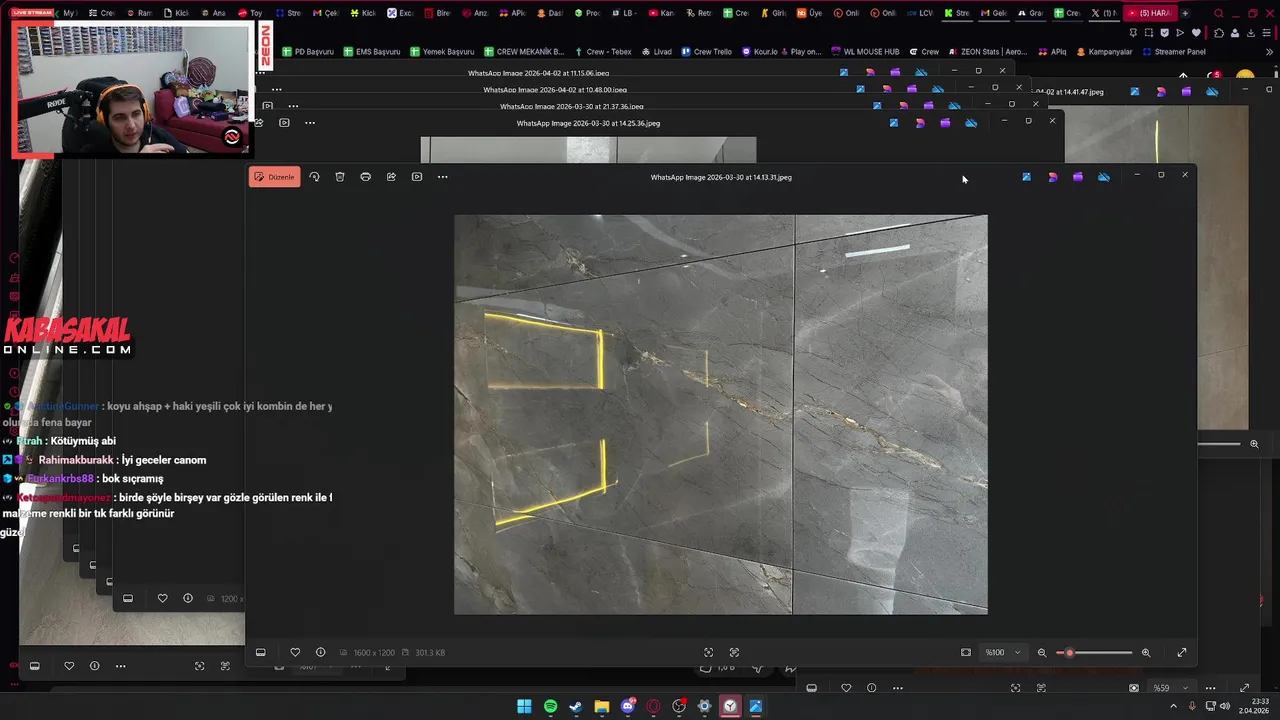The width and height of the screenshot is (1280, 720).
Task: Open Windows Start menu
Action: coord(524,706)
